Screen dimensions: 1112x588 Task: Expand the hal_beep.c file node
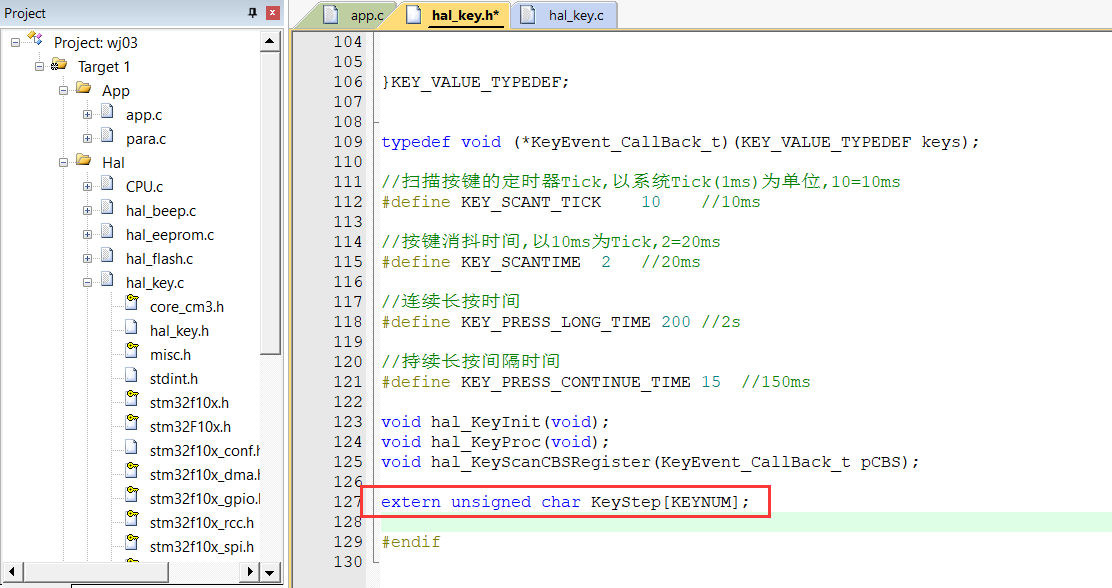click(x=88, y=210)
